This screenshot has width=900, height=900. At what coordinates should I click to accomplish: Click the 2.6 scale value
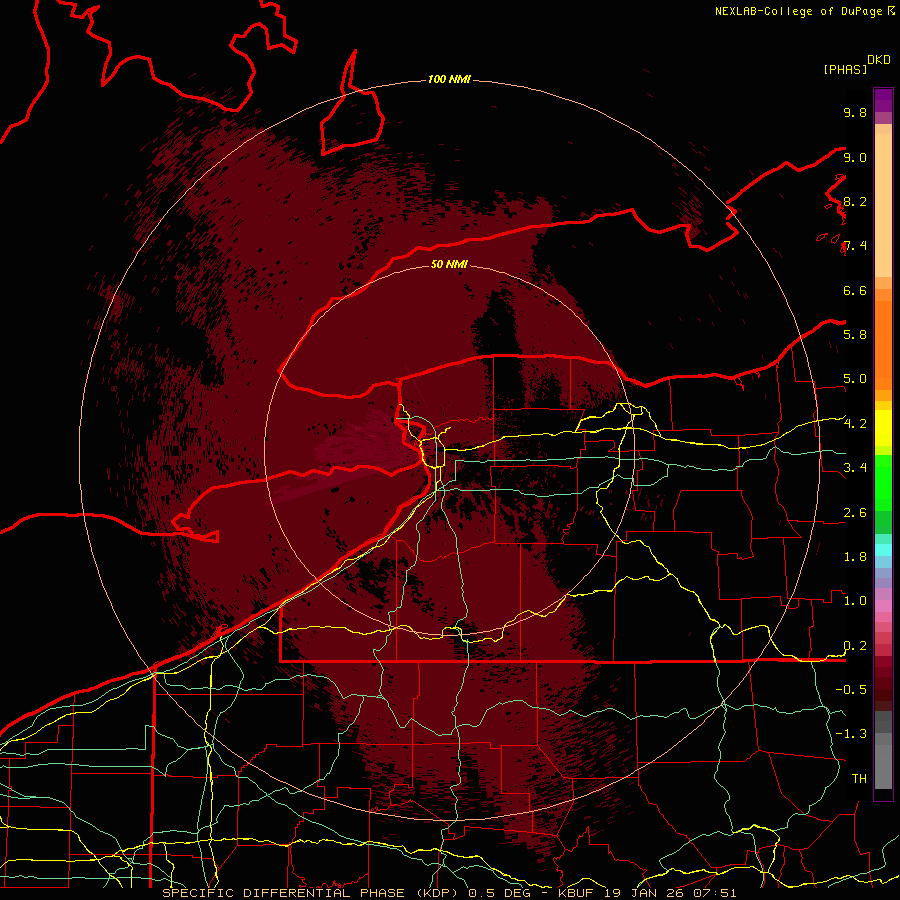tap(855, 513)
